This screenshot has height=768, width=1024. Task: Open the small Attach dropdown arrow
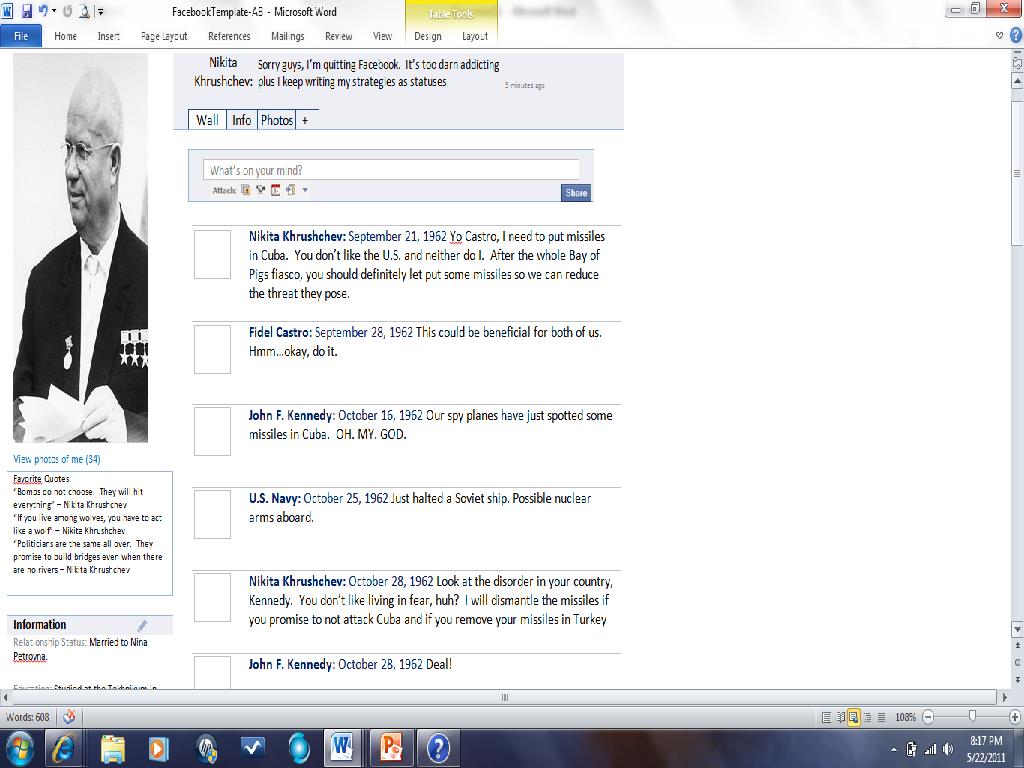click(305, 190)
